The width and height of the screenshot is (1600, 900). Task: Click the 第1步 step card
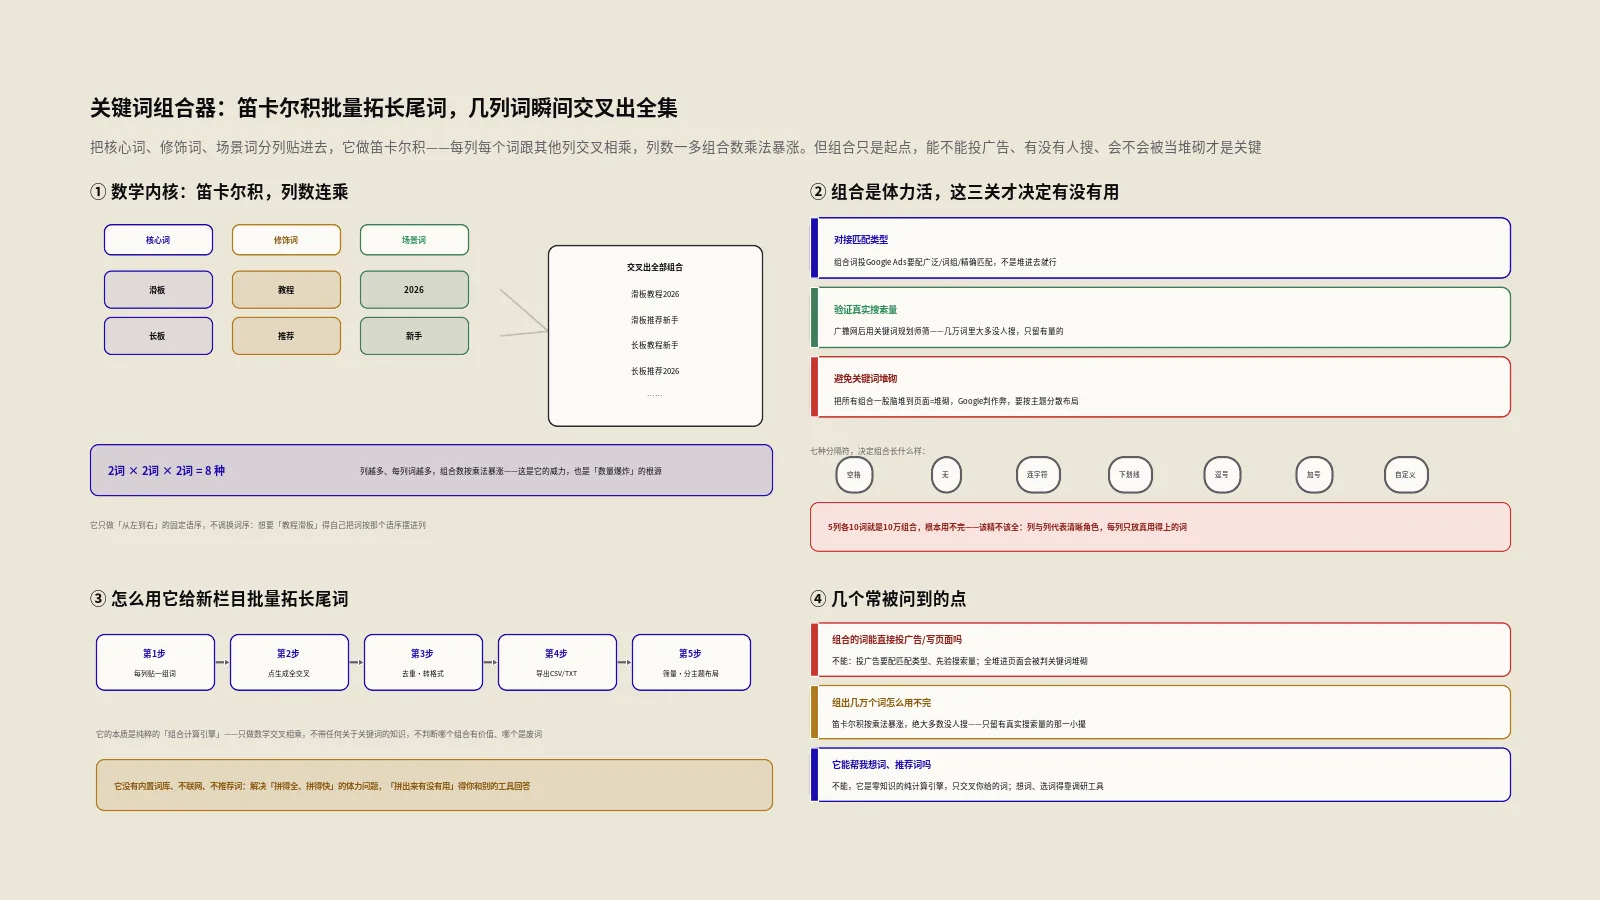pyautogui.click(x=155, y=662)
